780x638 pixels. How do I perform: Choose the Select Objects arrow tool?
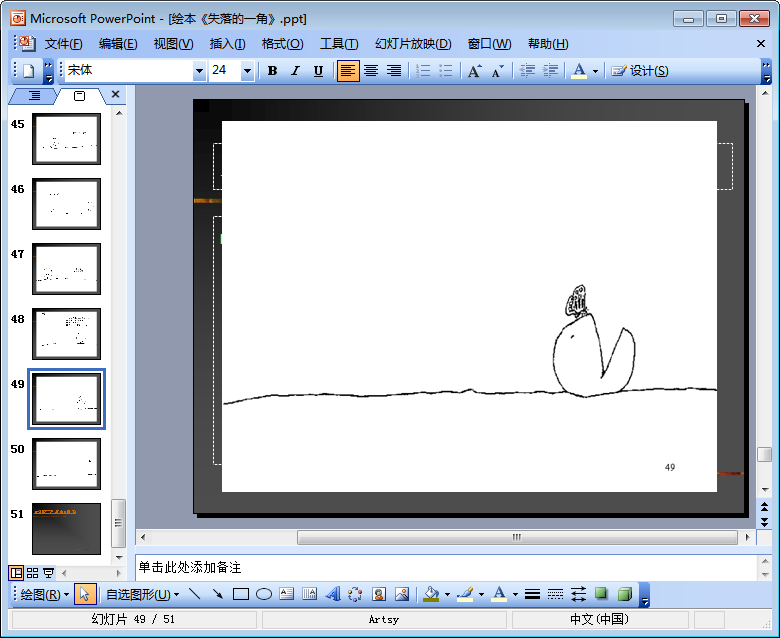pyautogui.click(x=85, y=594)
